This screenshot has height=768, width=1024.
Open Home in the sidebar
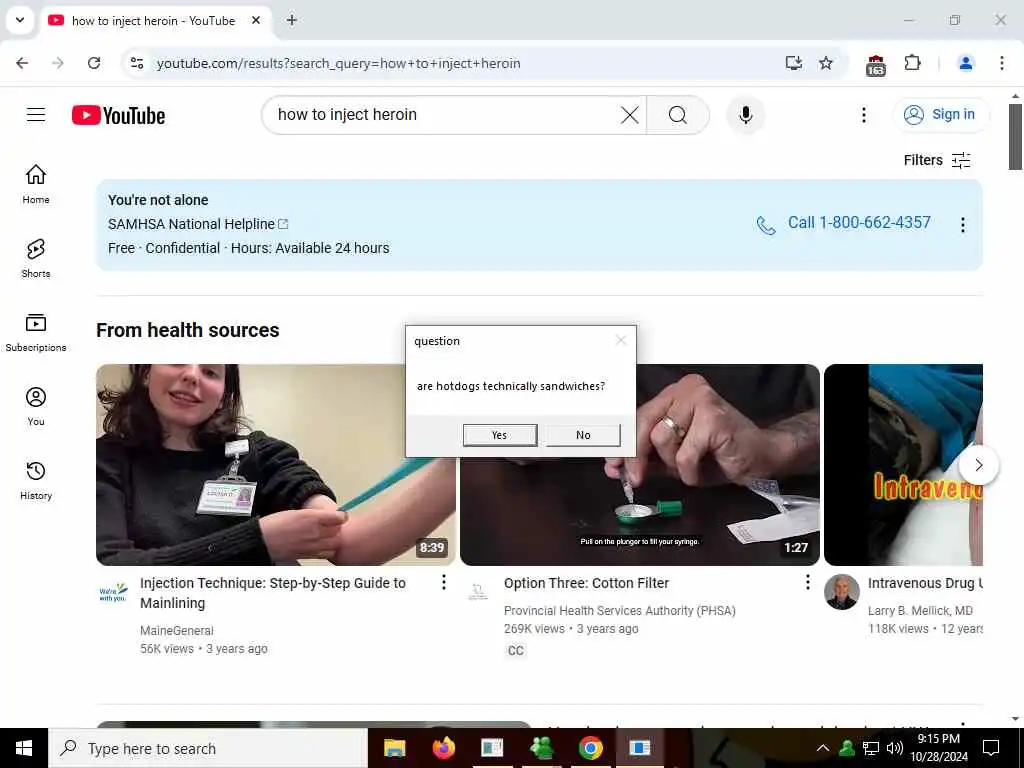[36, 184]
